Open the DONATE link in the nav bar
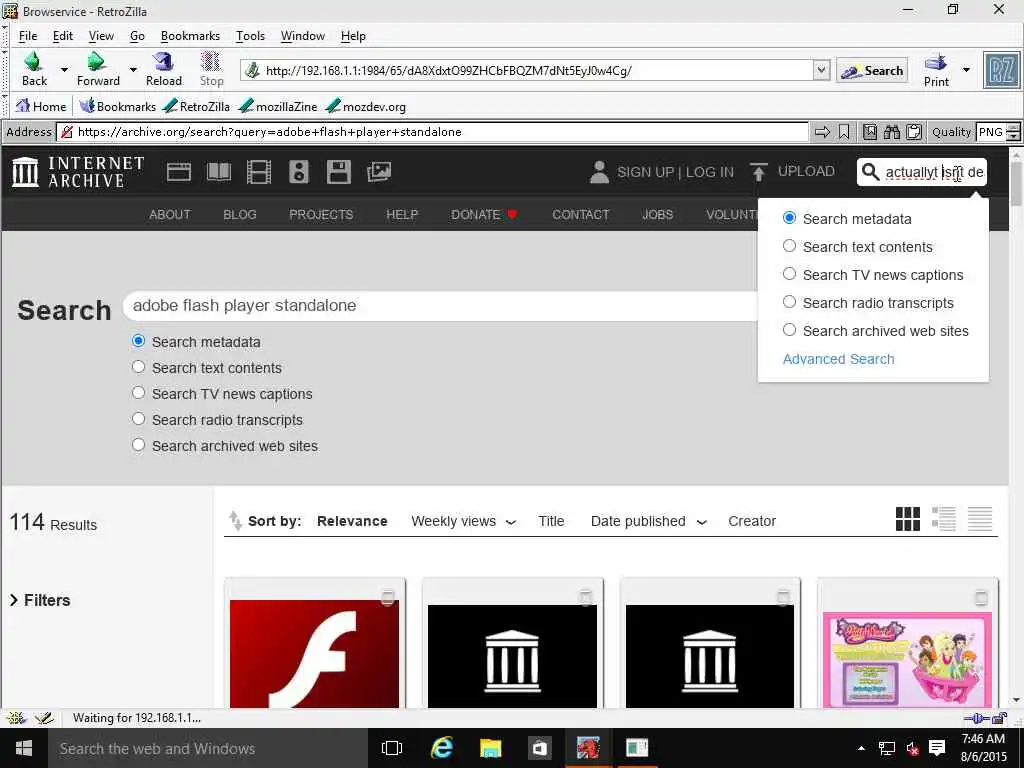Screen dimensions: 1024x768 pos(484,214)
